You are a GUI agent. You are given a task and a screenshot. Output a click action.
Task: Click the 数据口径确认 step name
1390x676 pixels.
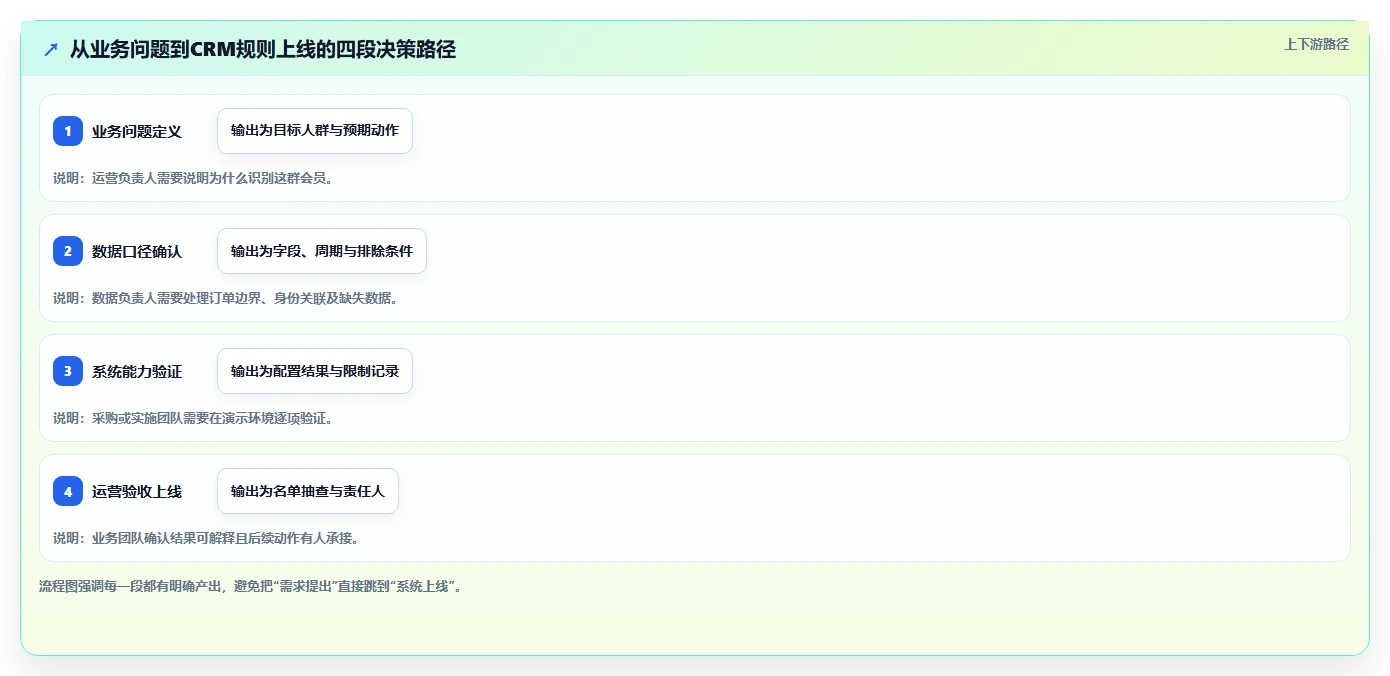tap(137, 251)
